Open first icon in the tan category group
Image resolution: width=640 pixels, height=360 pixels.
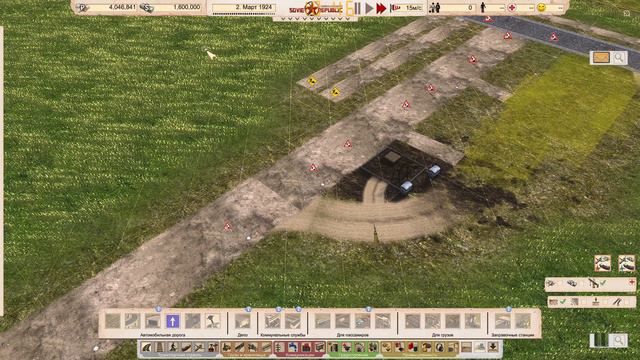[x=386, y=348]
